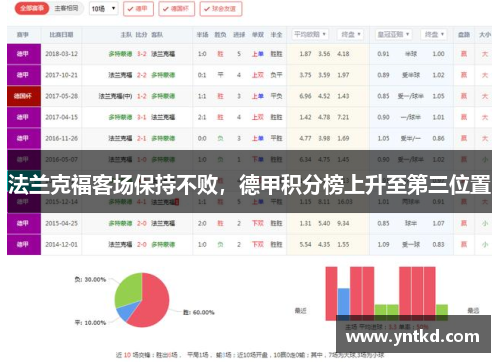Image resolution: width=500 pixels, height=362 pixels.
Task: Select the date 2016-11-26
Action: click(61, 138)
